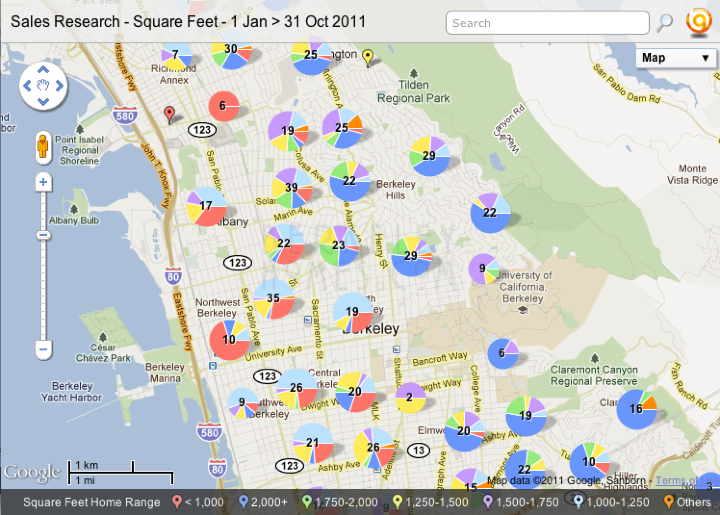
Task: Click the Sales Research title text
Action: click(x=188, y=22)
